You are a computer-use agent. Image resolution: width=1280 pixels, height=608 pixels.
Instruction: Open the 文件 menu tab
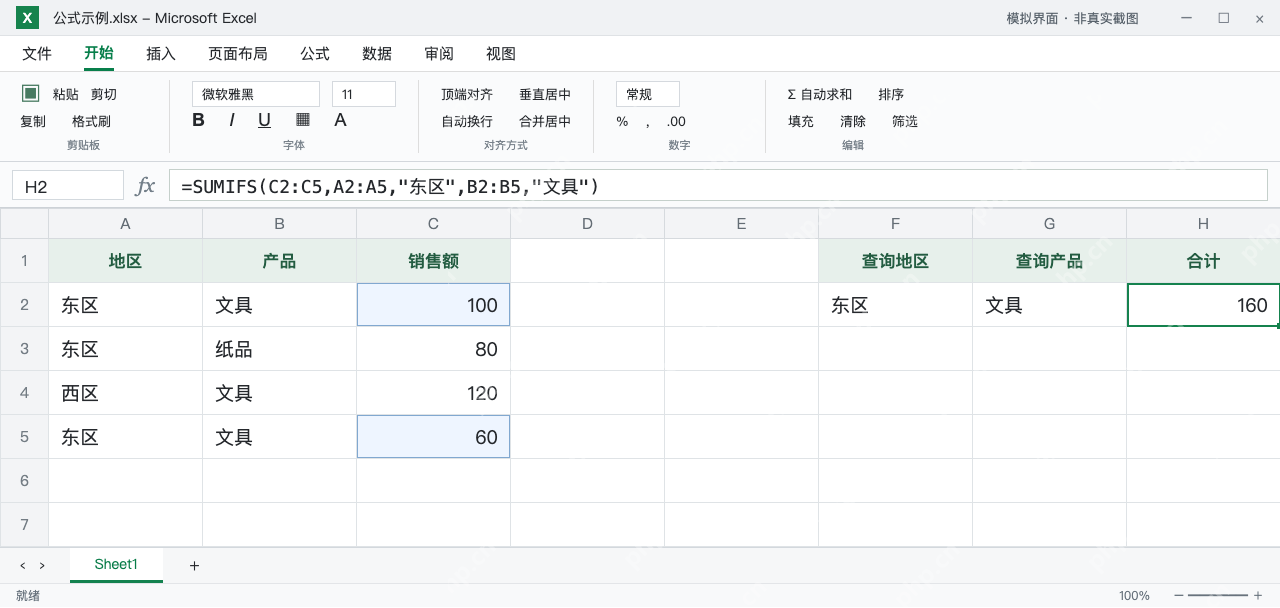(37, 54)
